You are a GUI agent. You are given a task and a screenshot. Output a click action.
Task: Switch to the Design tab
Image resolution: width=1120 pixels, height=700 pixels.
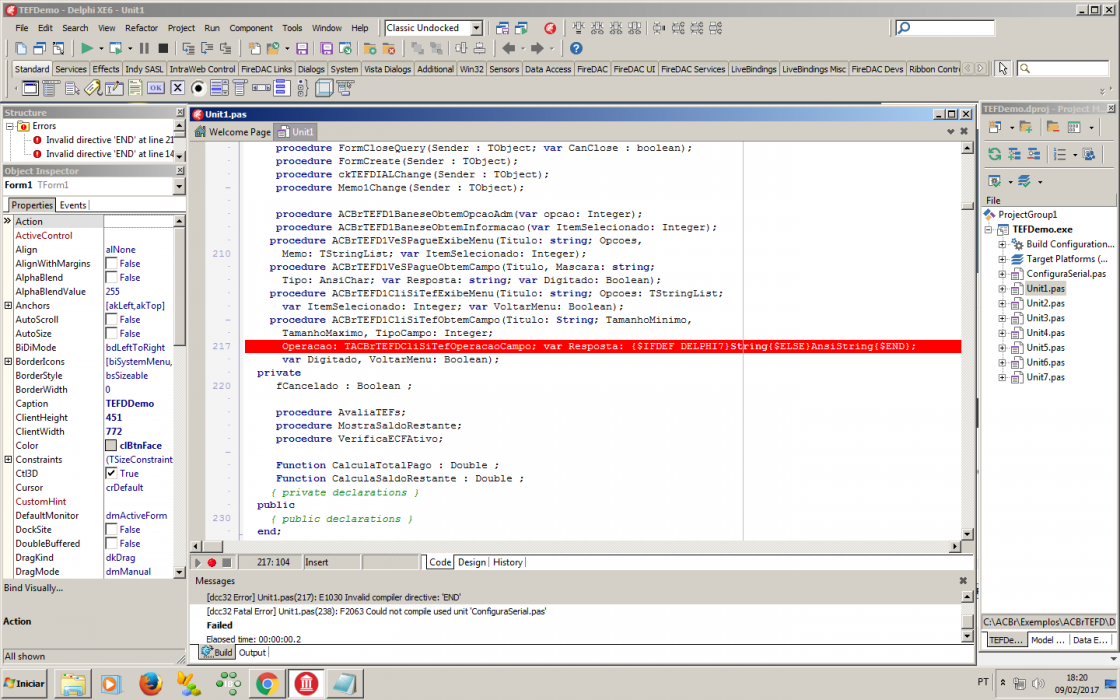click(x=471, y=562)
